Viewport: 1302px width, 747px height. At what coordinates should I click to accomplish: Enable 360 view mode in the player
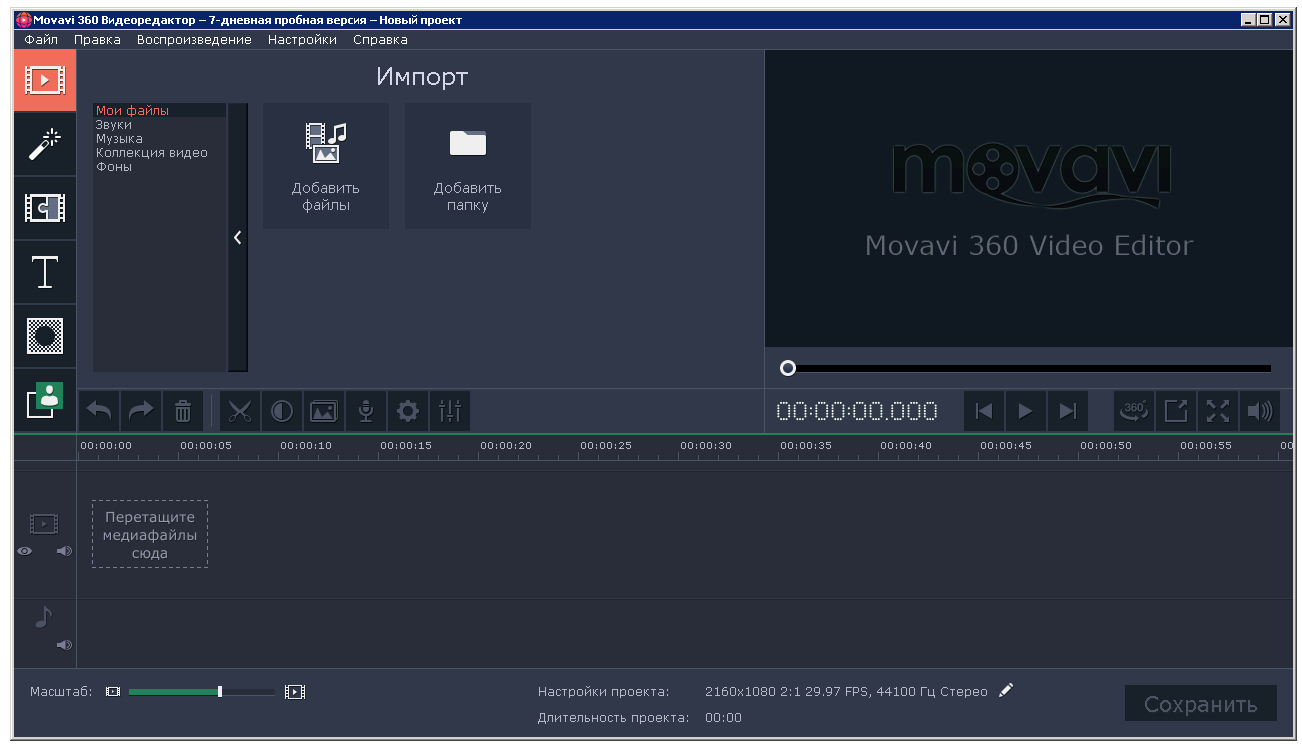1133,410
